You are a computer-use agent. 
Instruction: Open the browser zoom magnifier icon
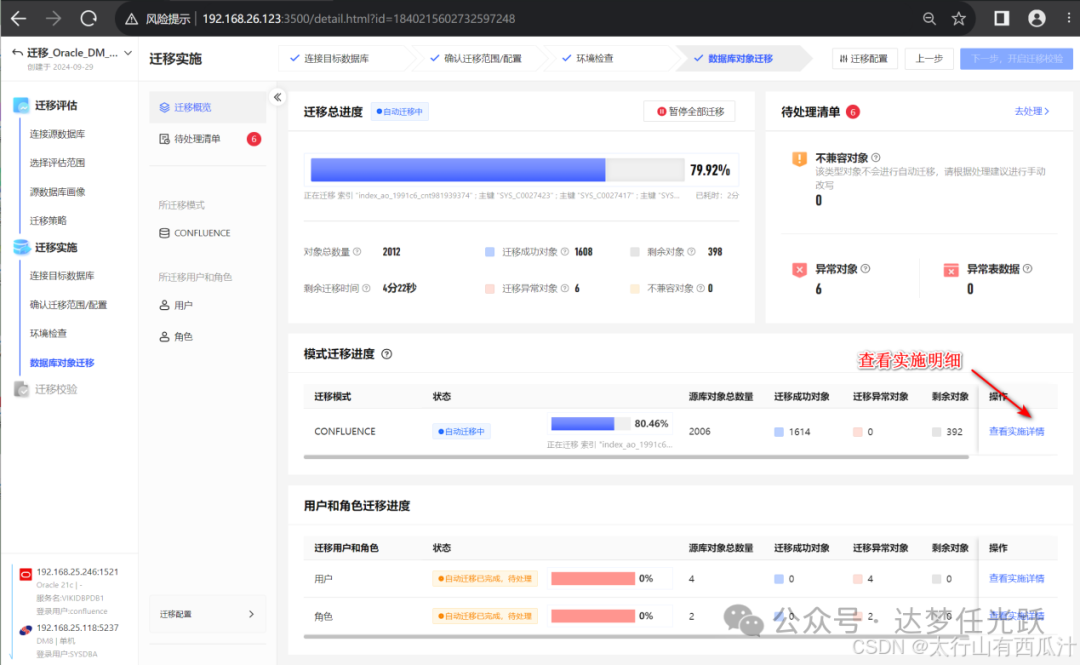click(x=929, y=19)
